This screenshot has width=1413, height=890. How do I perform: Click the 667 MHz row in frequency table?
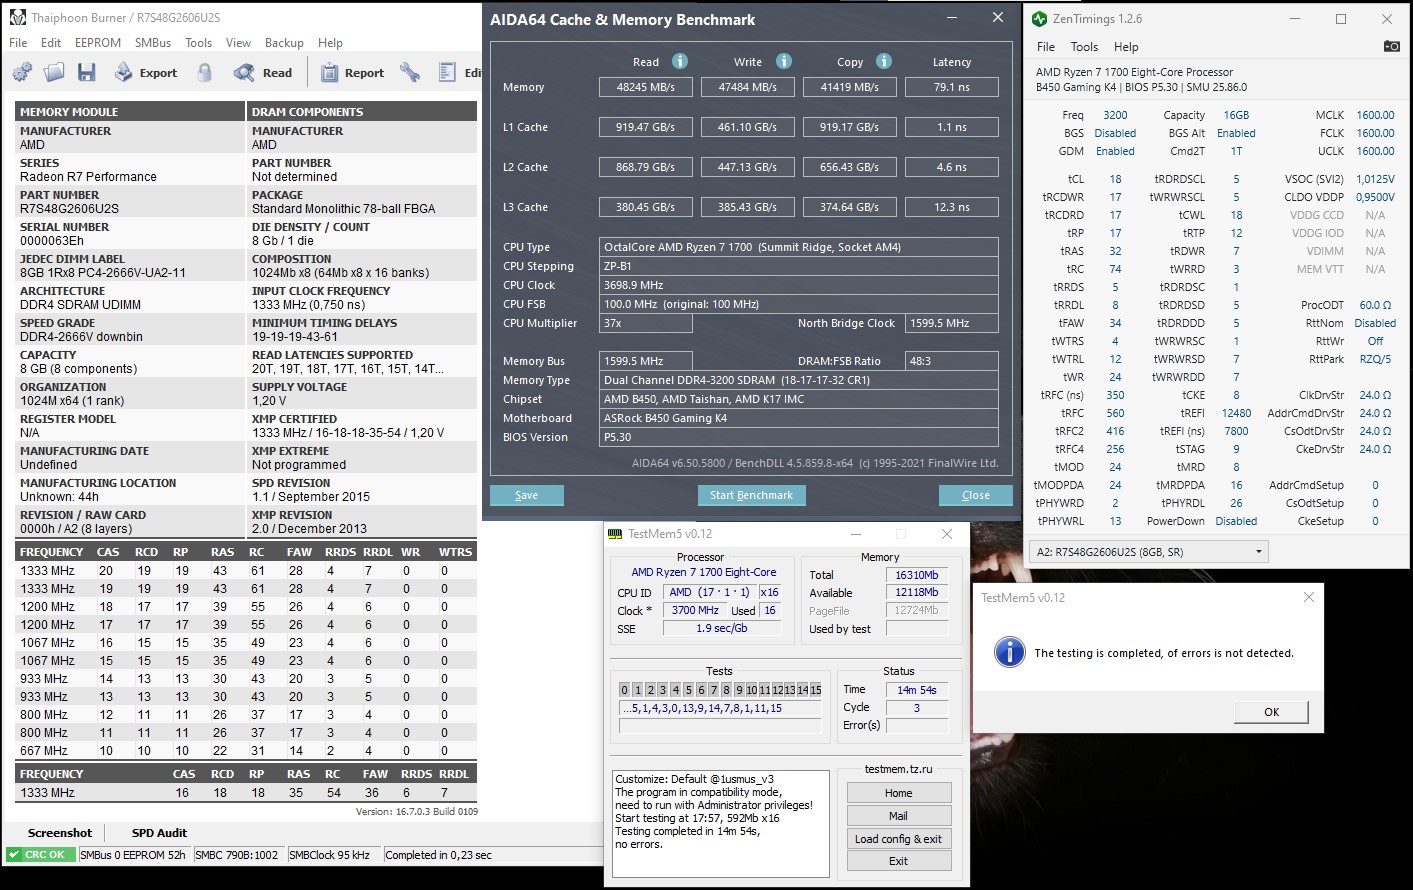pyautogui.click(x=246, y=751)
